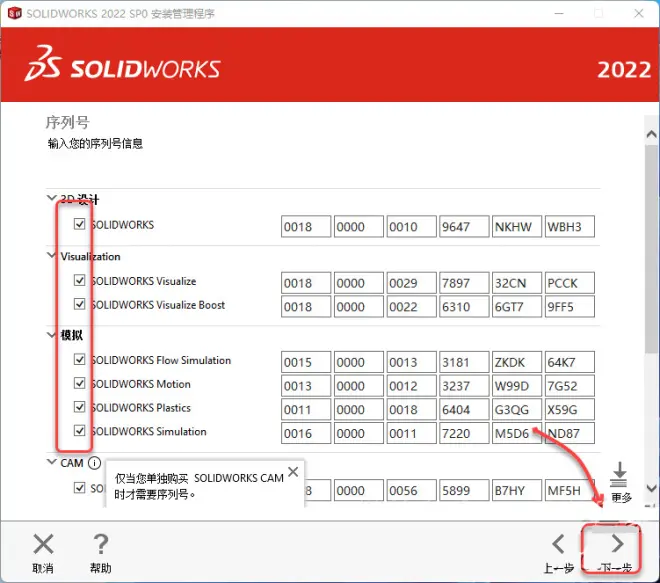The width and height of the screenshot is (660, 583).
Task: Proceed with the next step arrow
Action: [617, 544]
